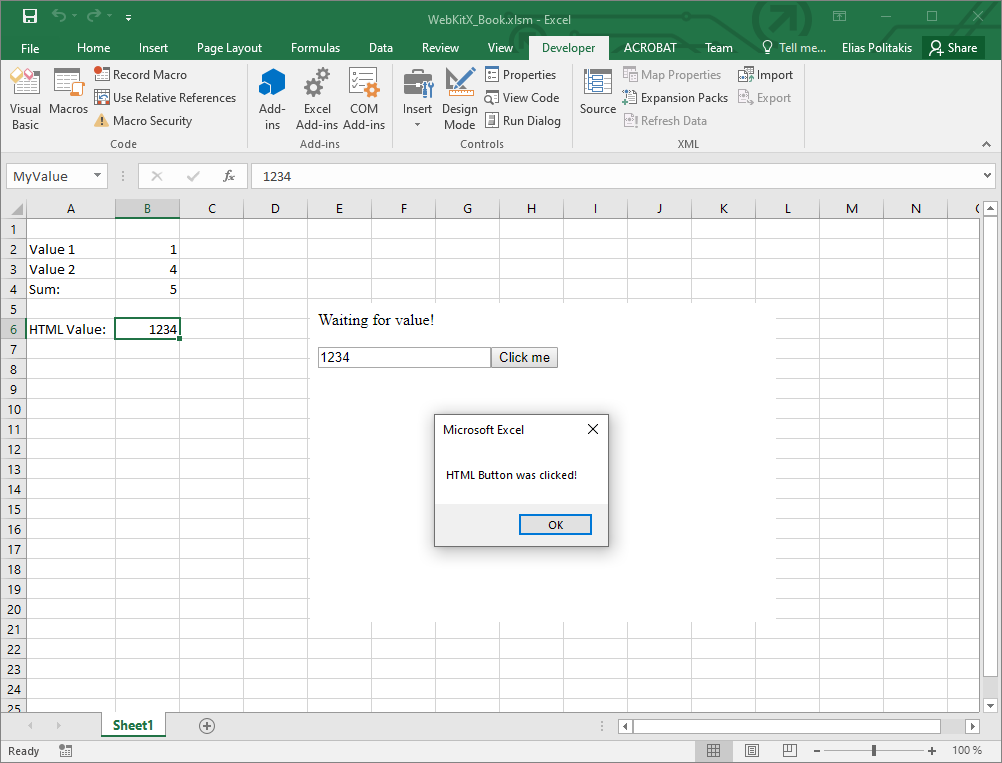Open the Add-ins store button
The height and width of the screenshot is (763, 1002).
coord(272,99)
